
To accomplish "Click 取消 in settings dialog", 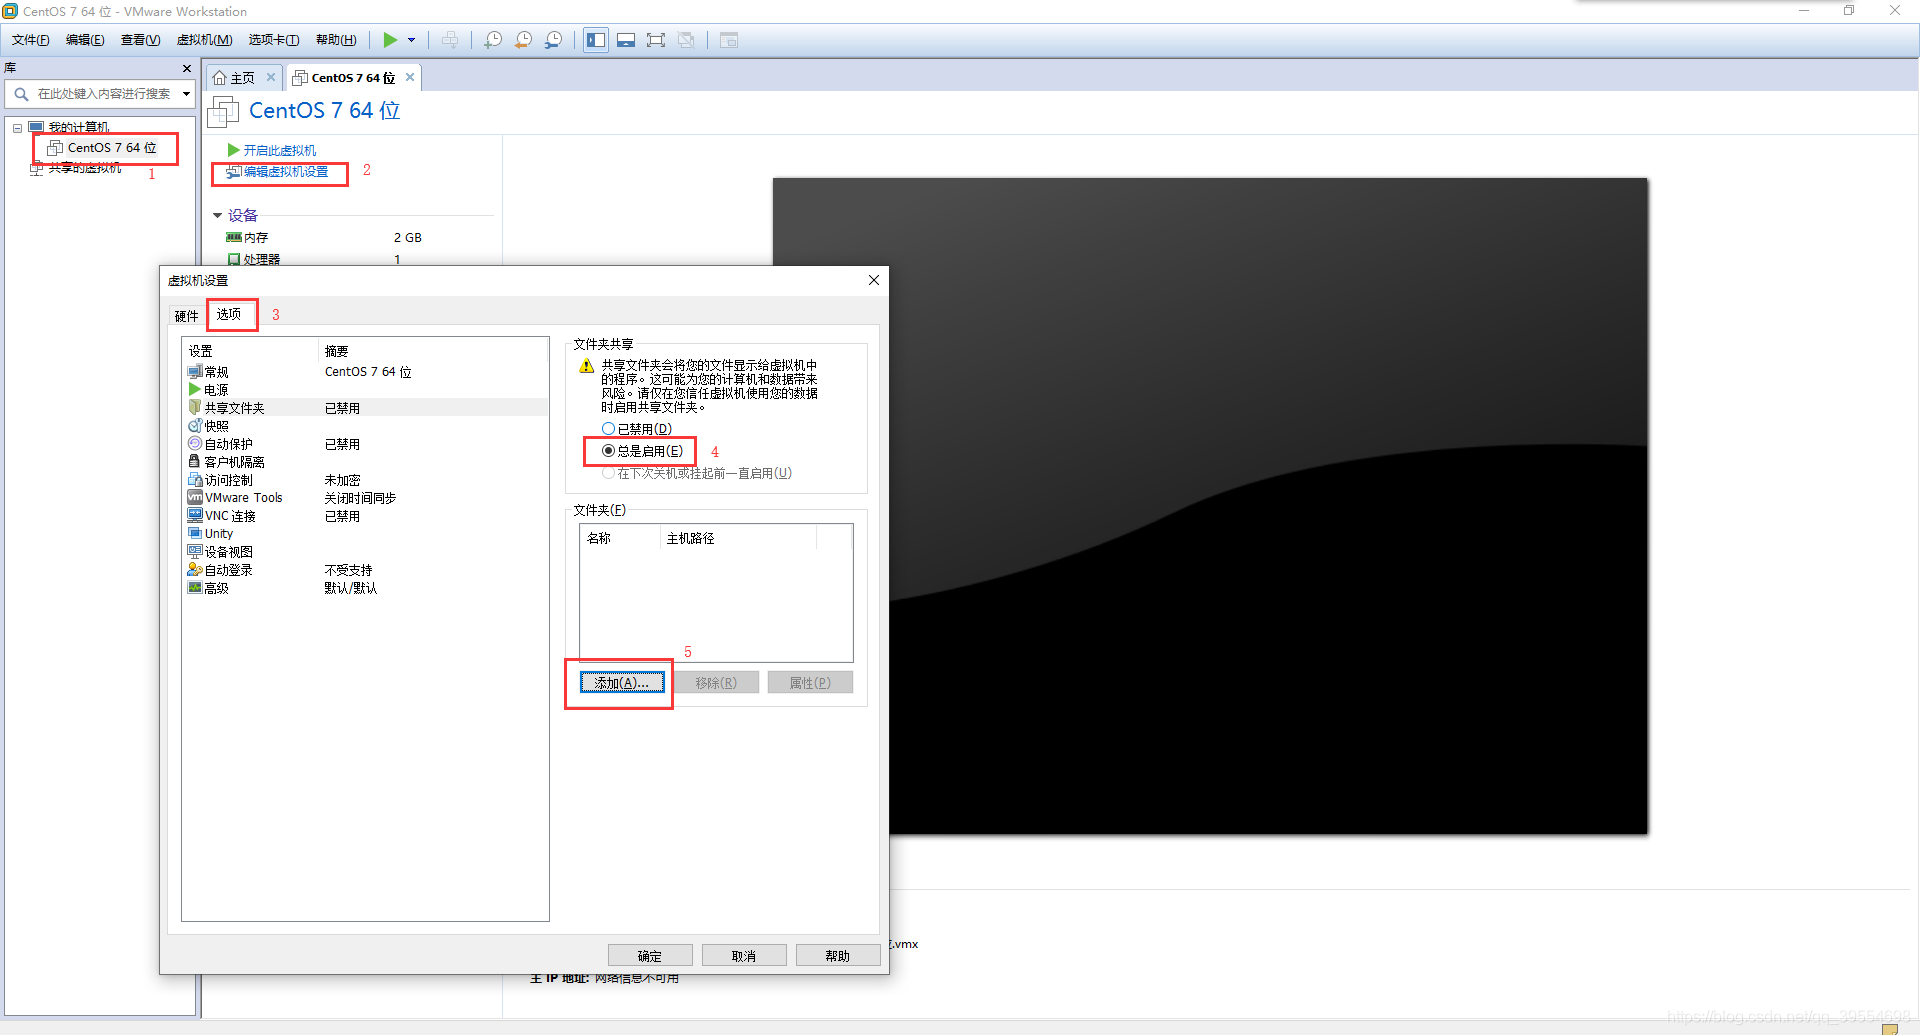I will pos(744,956).
